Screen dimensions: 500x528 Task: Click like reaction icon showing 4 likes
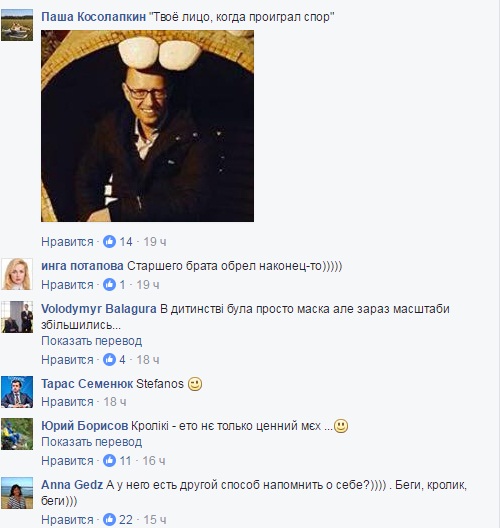pos(109,360)
